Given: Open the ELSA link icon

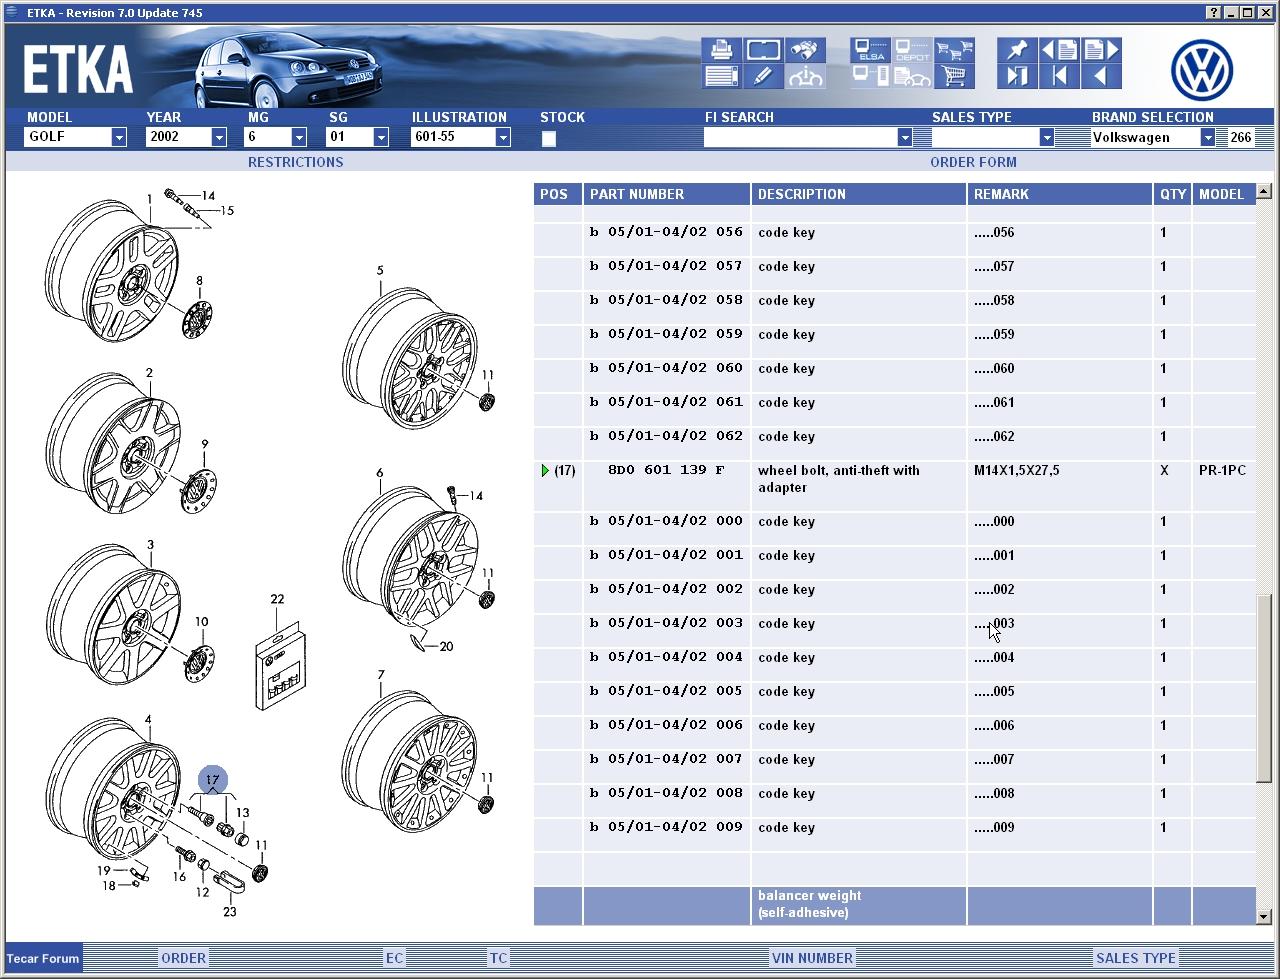Looking at the screenshot, I should [x=870, y=50].
